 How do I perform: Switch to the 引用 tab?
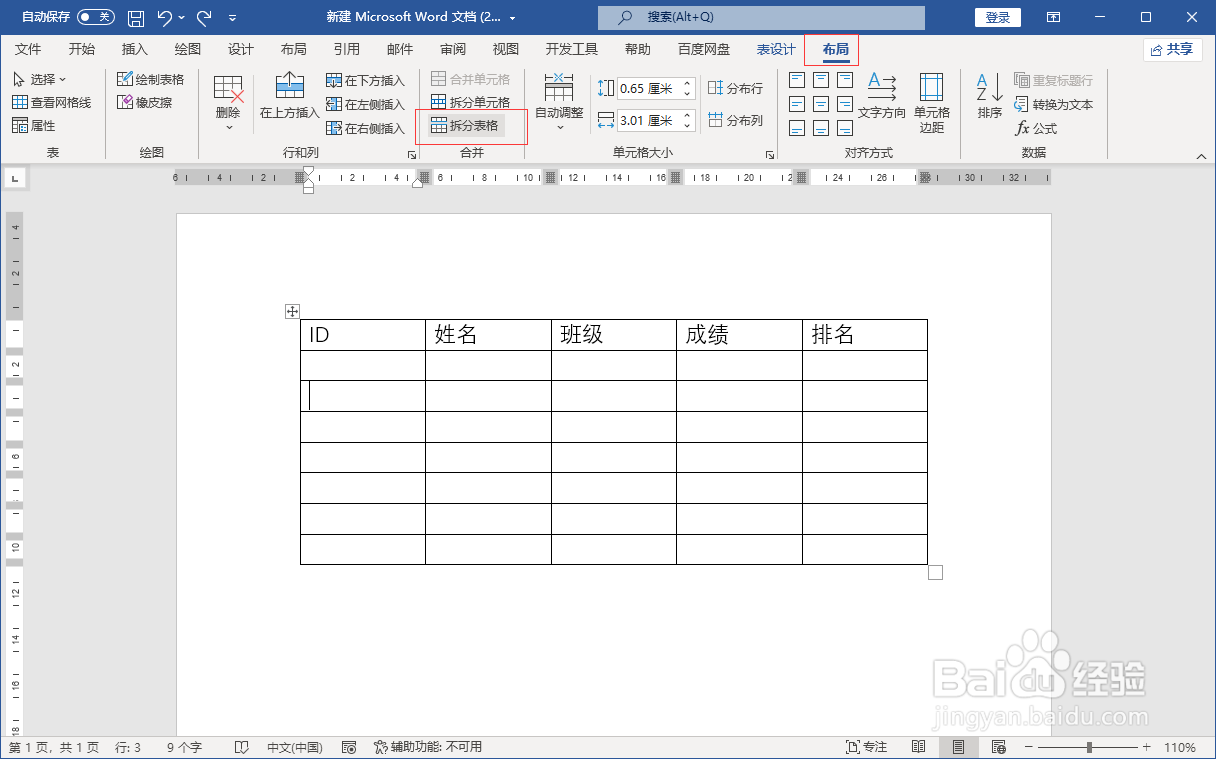click(347, 49)
